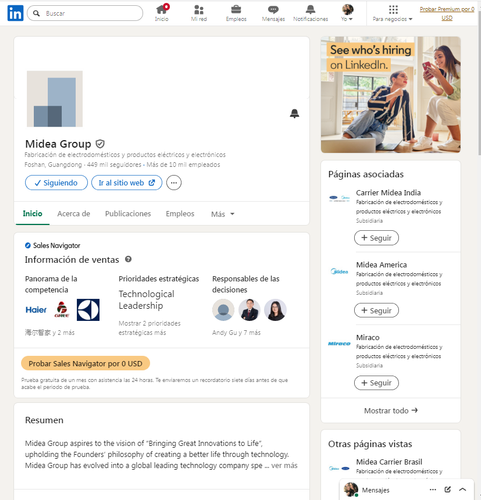Open Mensajes chat icon in top bar

pos(273,13)
